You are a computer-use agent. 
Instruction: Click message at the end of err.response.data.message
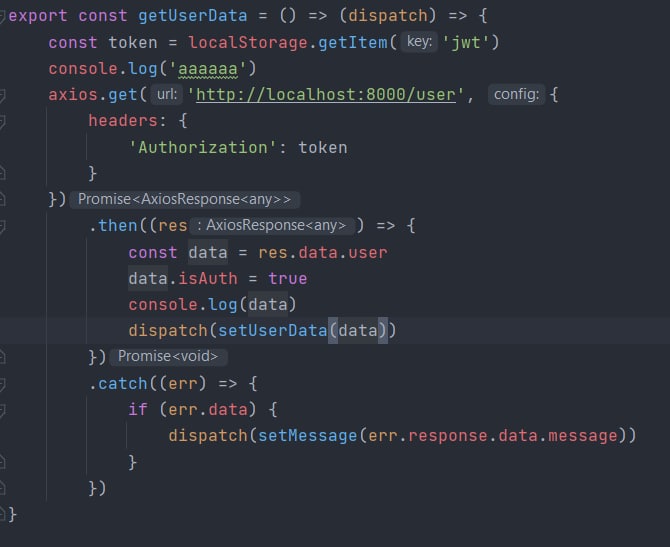click(x=583, y=436)
